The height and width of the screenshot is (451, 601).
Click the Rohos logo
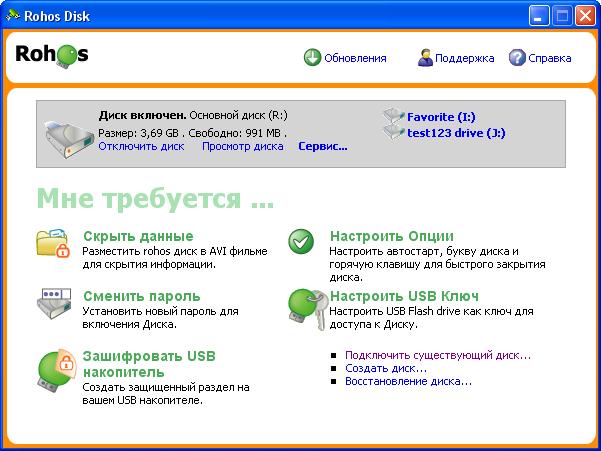pos(52,56)
